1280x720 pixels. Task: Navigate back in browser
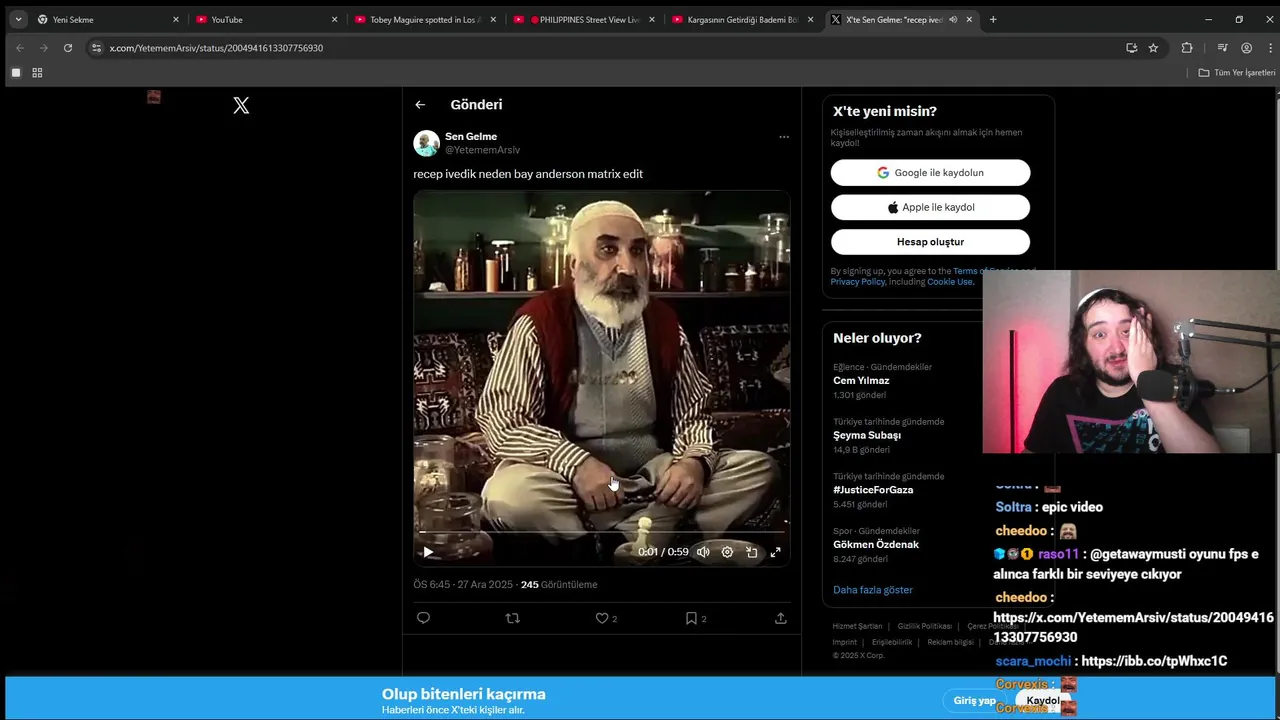click(20, 48)
